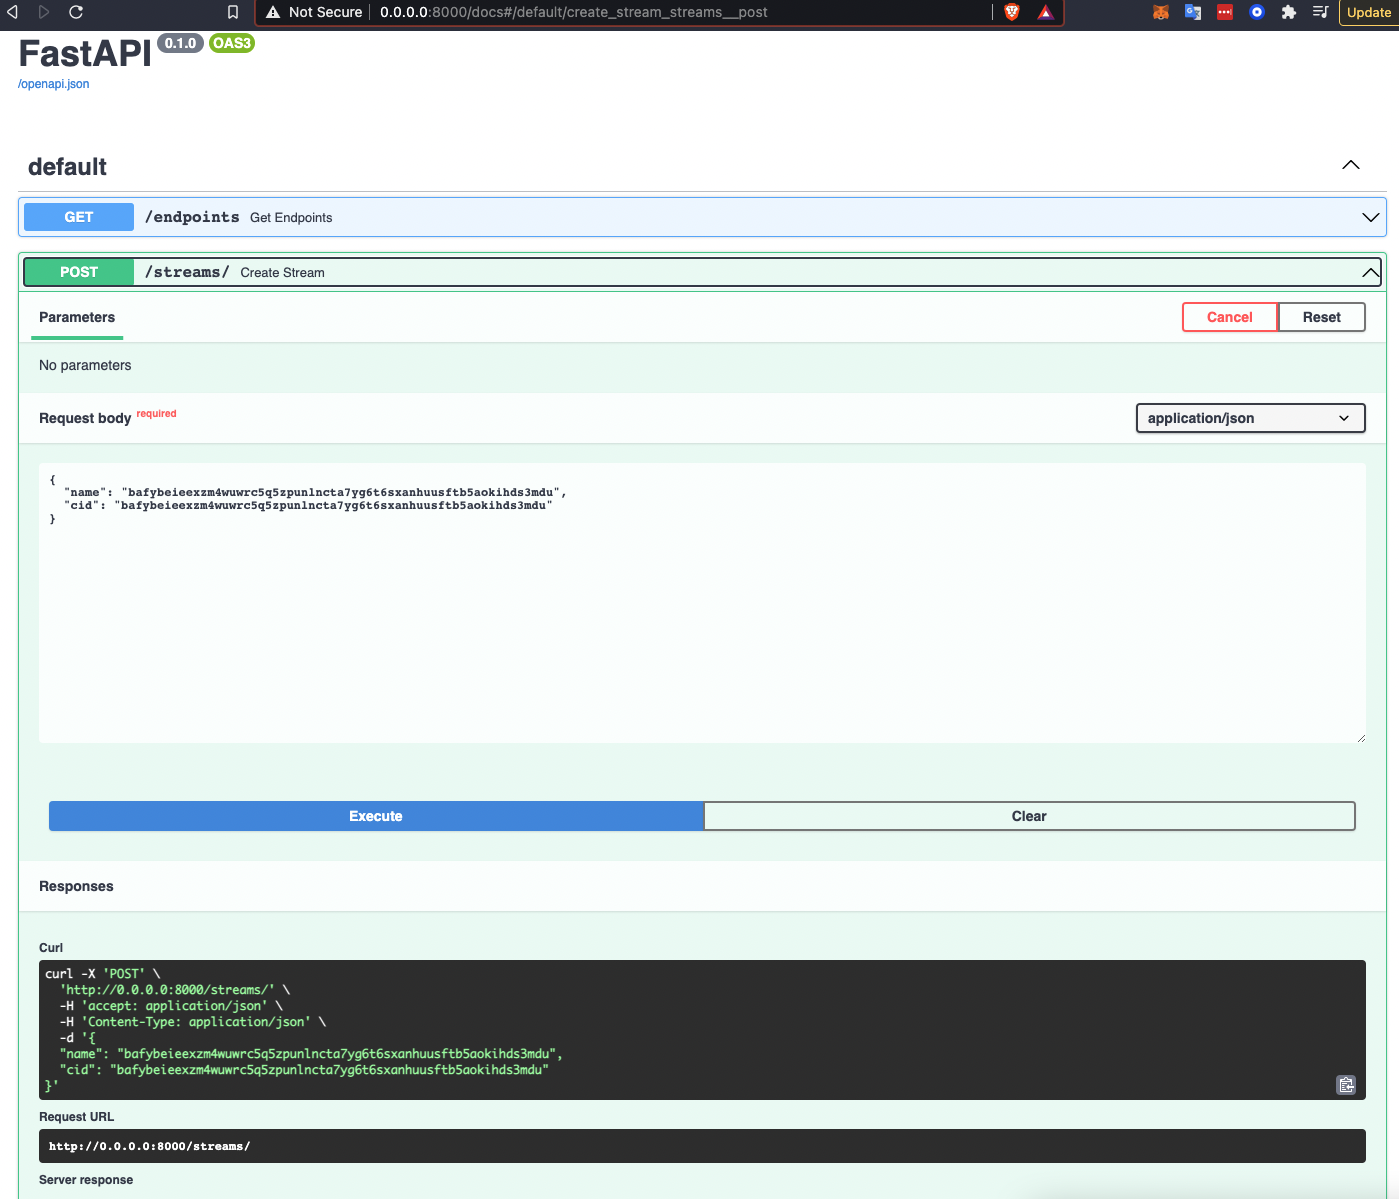
Task: Click the 0.1.0 version badge
Action: pos(180,43)
